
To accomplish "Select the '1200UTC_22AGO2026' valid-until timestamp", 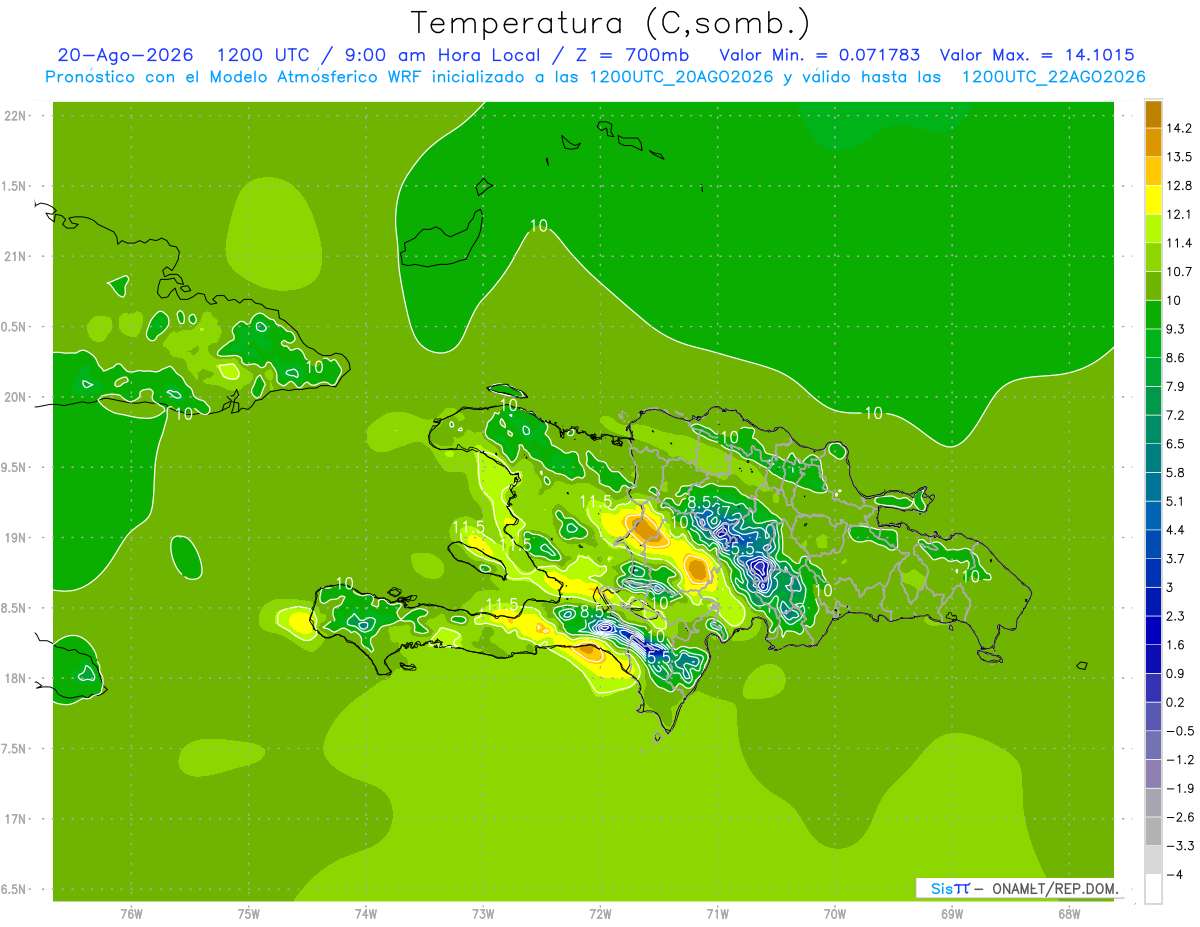I will (x=1053, y=77).
